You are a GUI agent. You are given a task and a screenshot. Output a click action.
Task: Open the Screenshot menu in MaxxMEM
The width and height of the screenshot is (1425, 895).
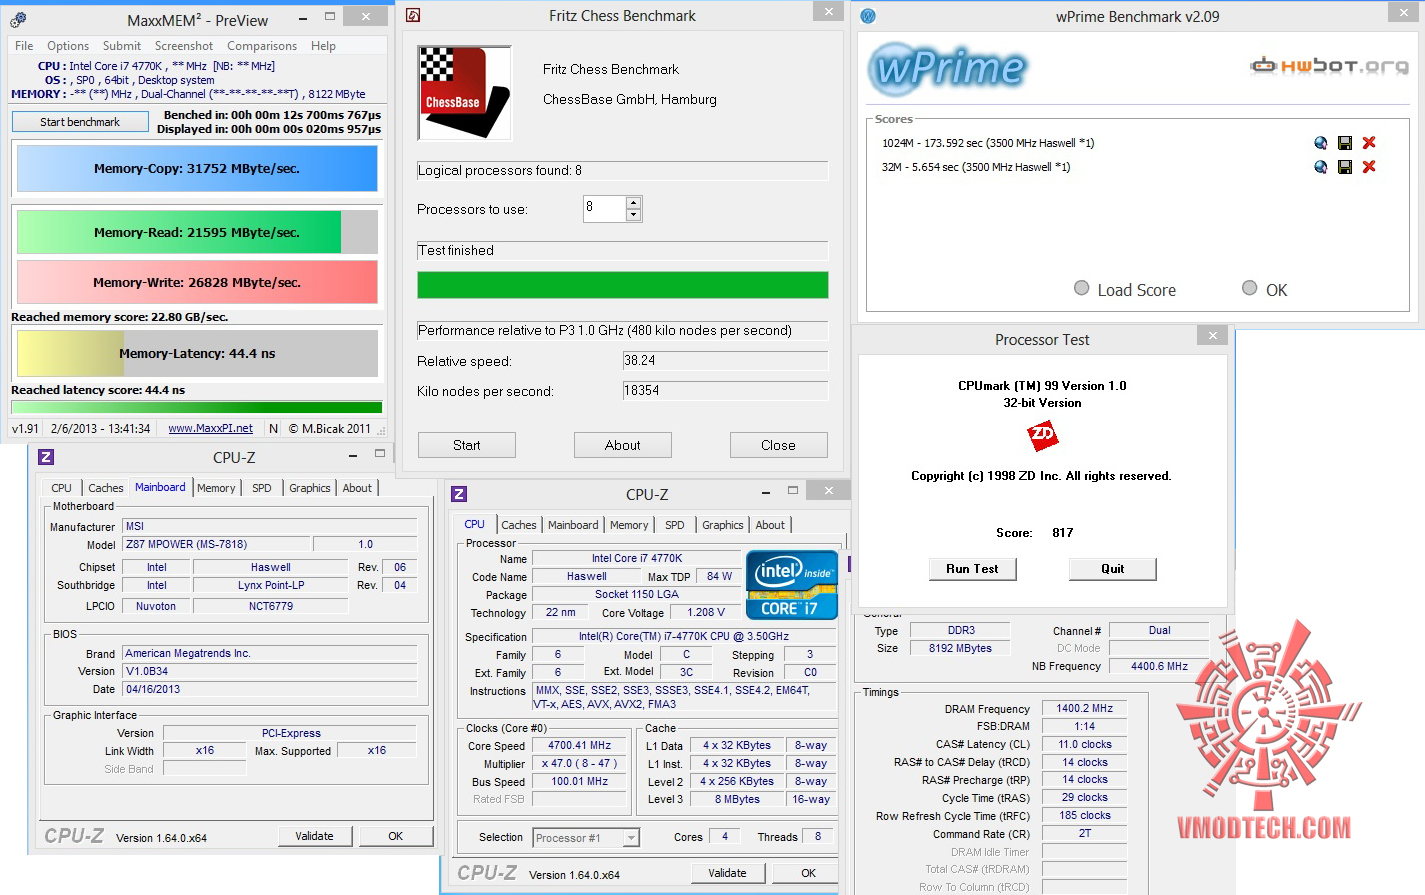[x=184, y=46]
